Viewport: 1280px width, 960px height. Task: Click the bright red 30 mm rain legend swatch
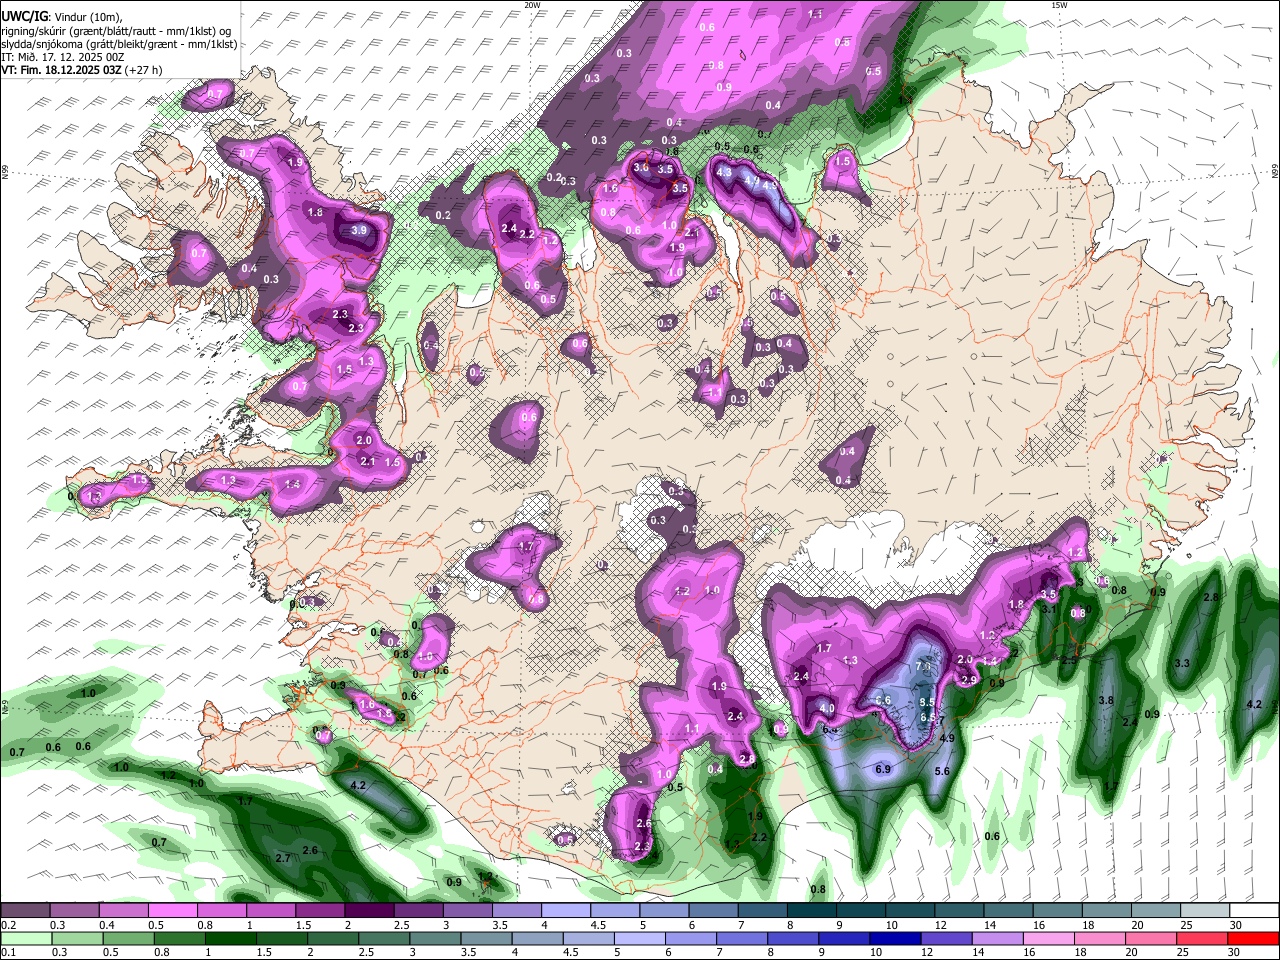[1254, 938]
